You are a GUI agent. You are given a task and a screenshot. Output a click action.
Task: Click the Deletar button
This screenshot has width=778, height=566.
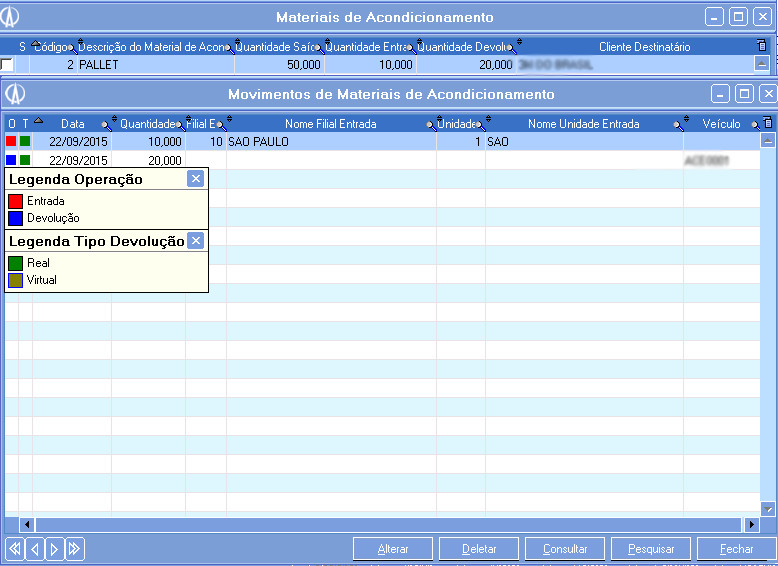tap(479, 549)
